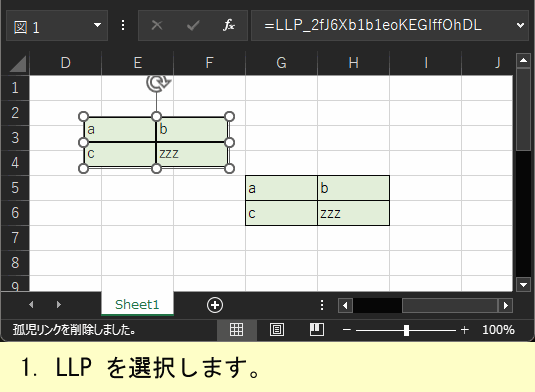Click the bottom-right handle of the picture

coord(230,168)
